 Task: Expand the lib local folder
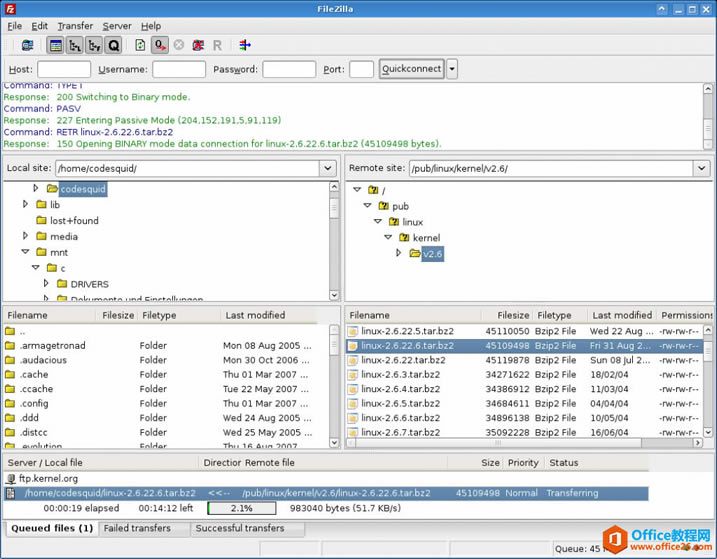click(x=26, y=204)
